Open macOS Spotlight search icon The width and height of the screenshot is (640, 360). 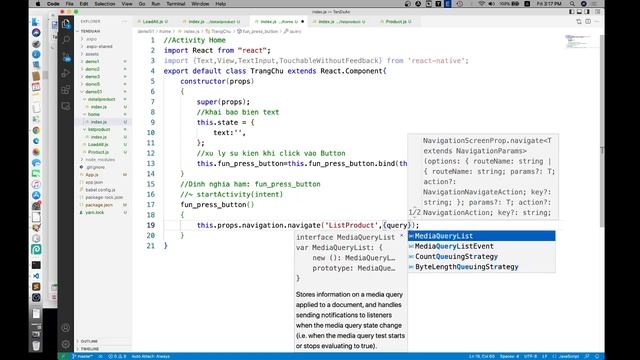[x=573, y=4]
